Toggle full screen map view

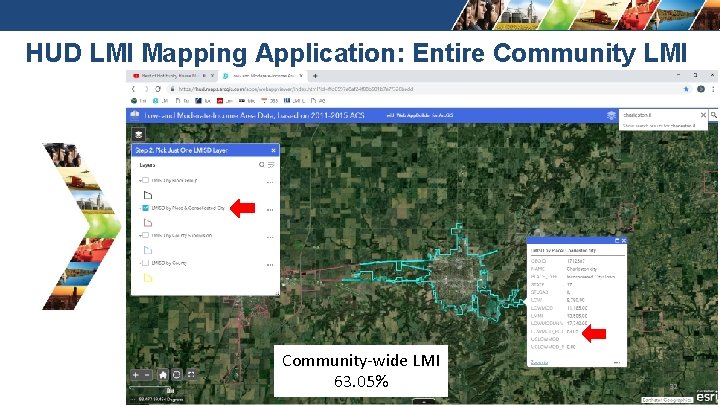(x=191, y=375)
